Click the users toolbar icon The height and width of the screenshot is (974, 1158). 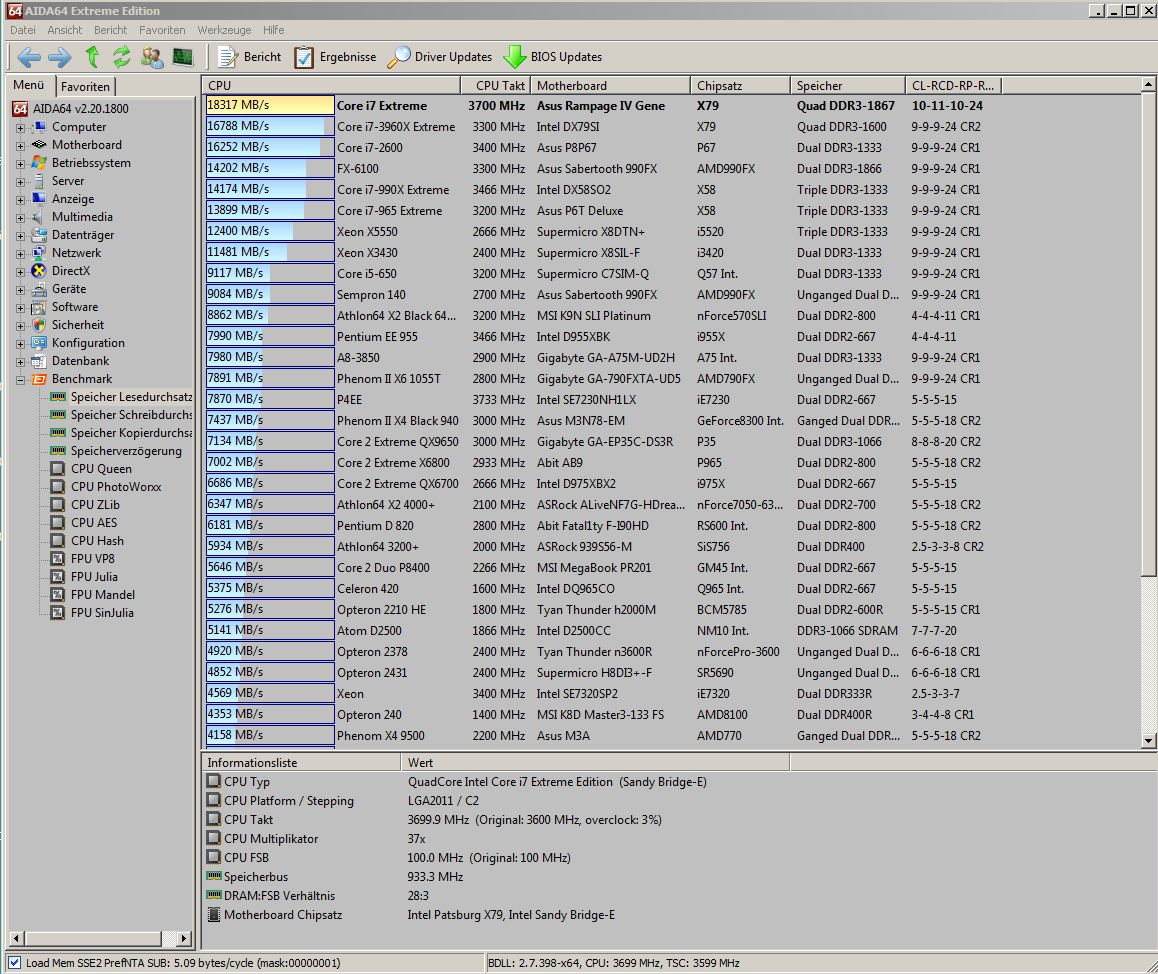(152, 57)
